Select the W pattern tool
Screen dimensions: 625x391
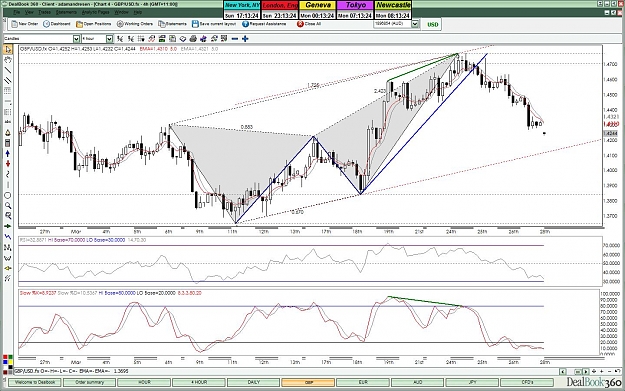point(8,258)
